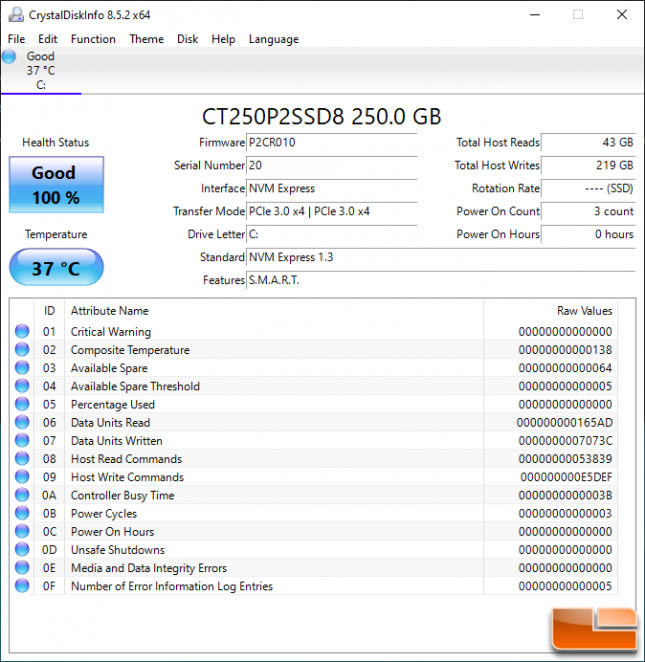This screenshot has width=645, height=662.
Task: Click status orb of Unsafe Shutdowns row
Action: [22, 549]
